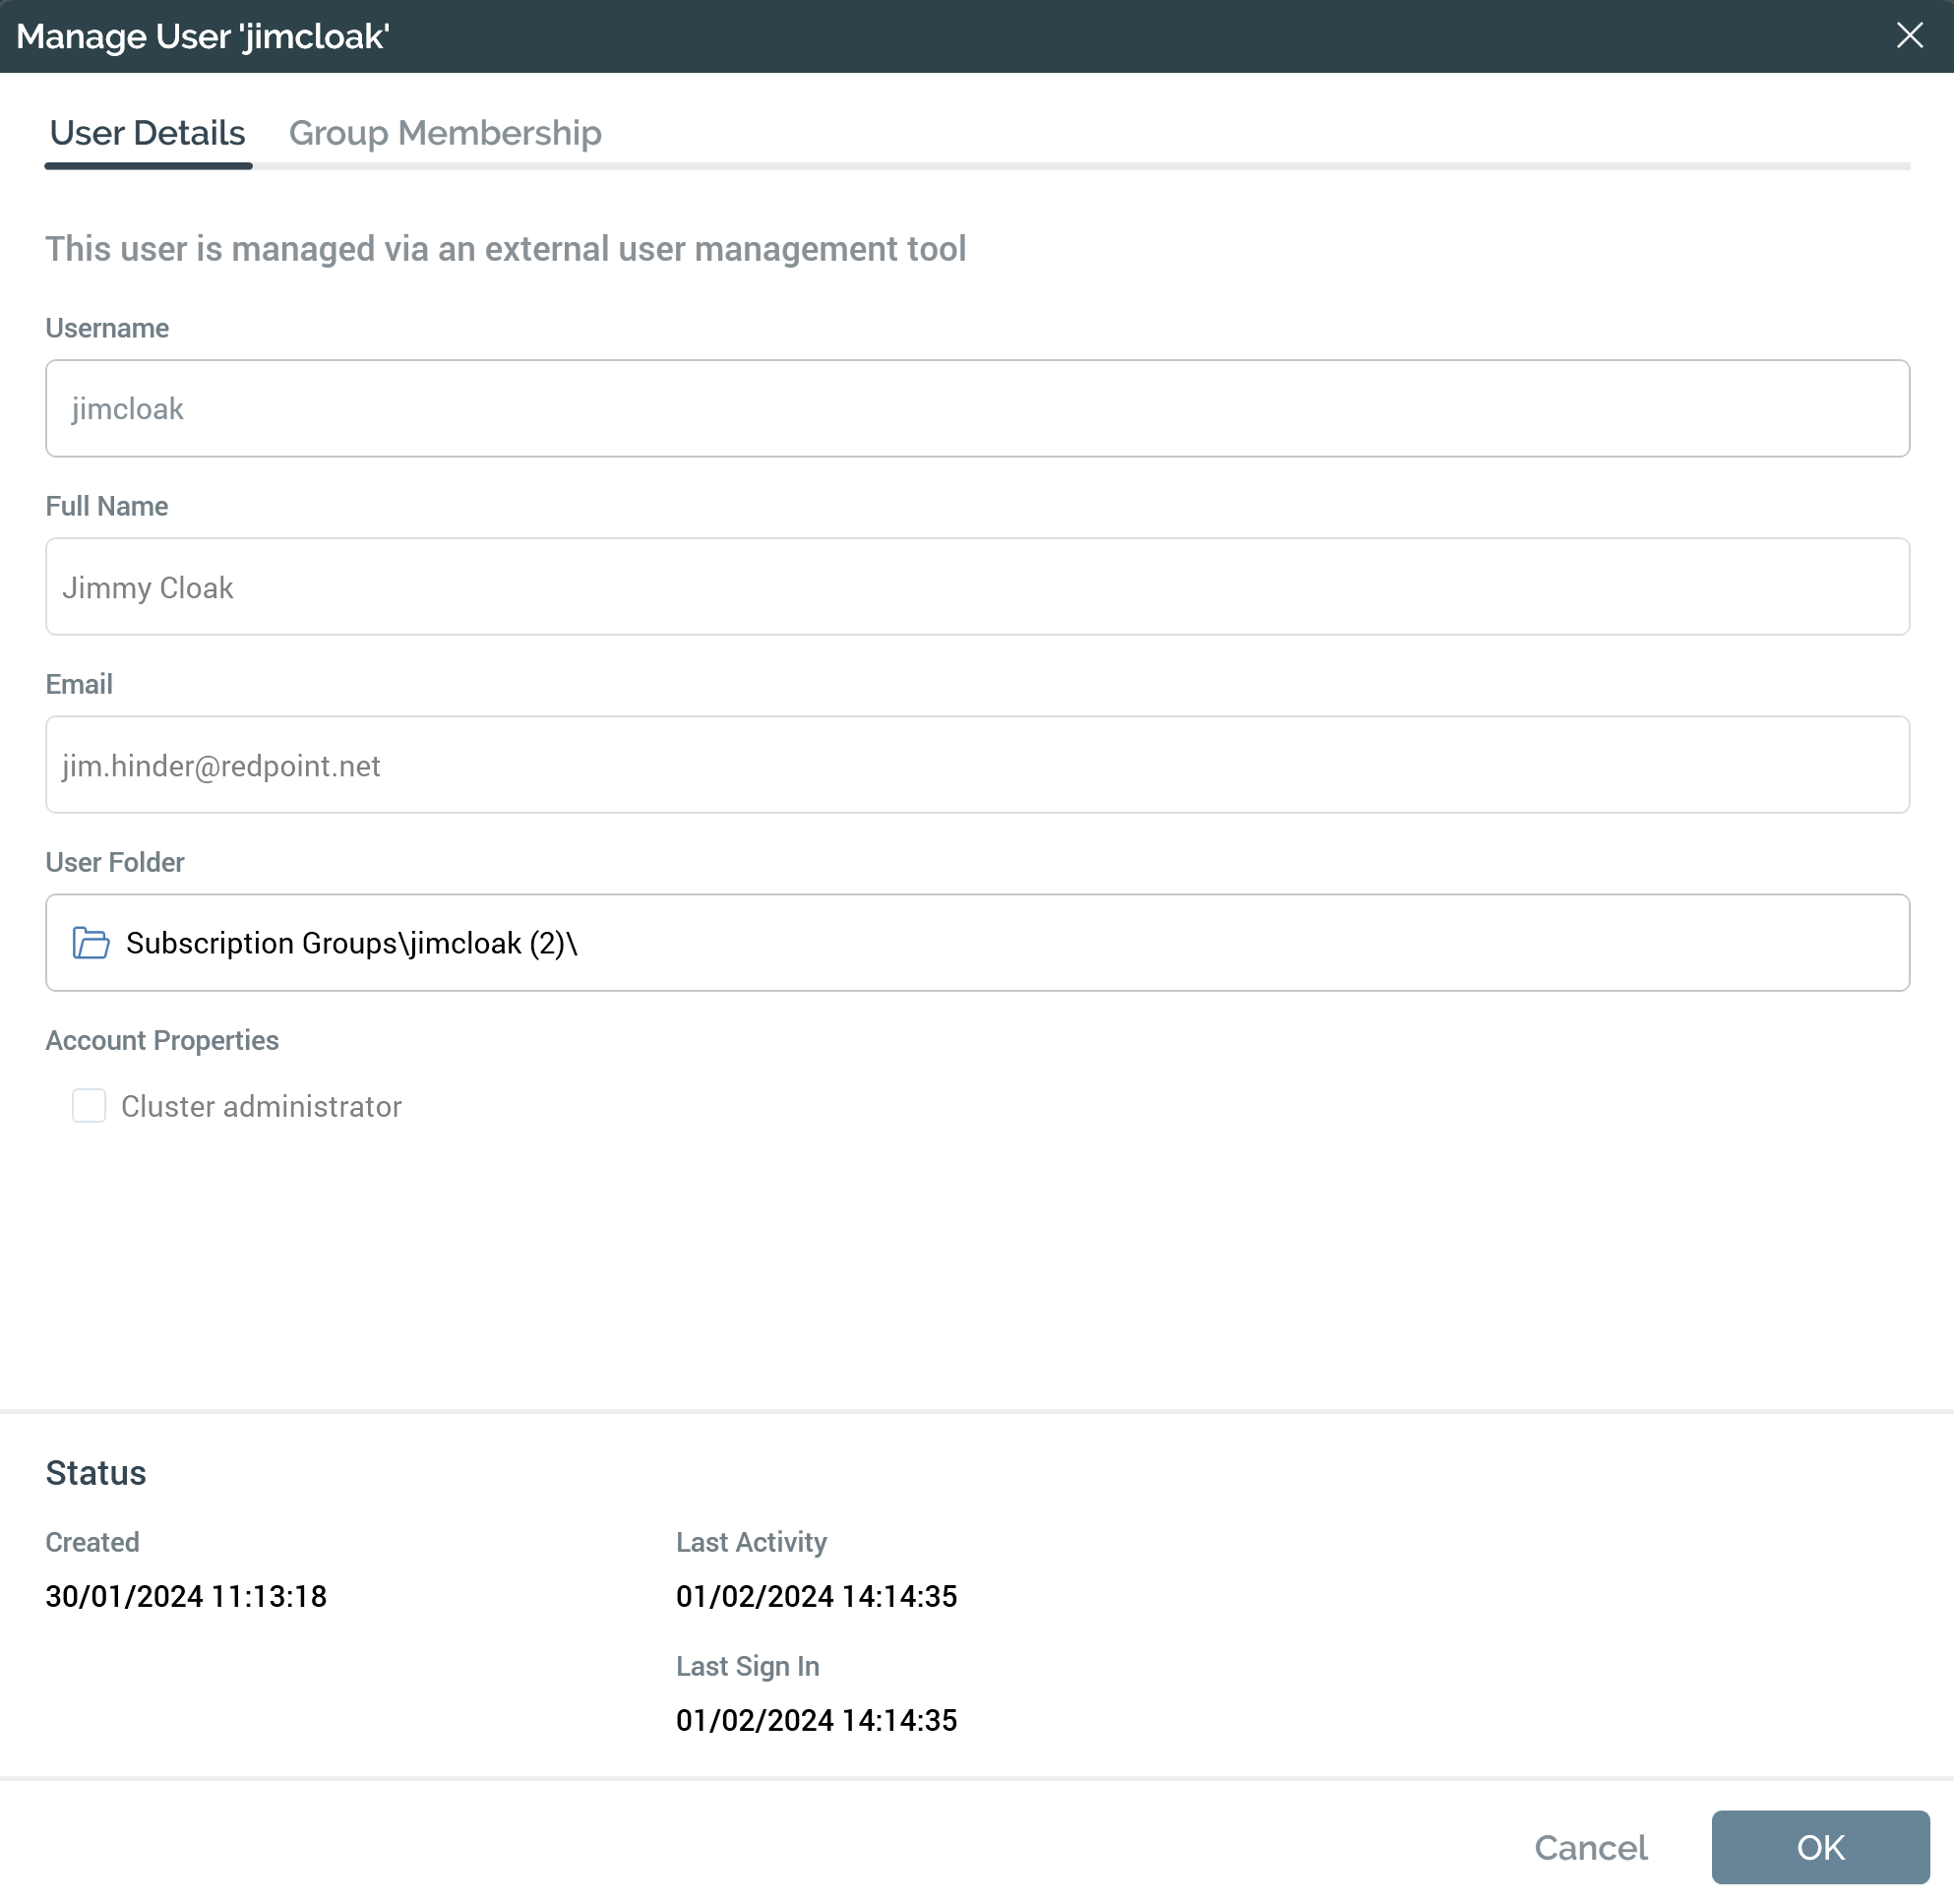
Task: Close the Manage User dialog with the X icon
Action: (x=1909, y=36)
